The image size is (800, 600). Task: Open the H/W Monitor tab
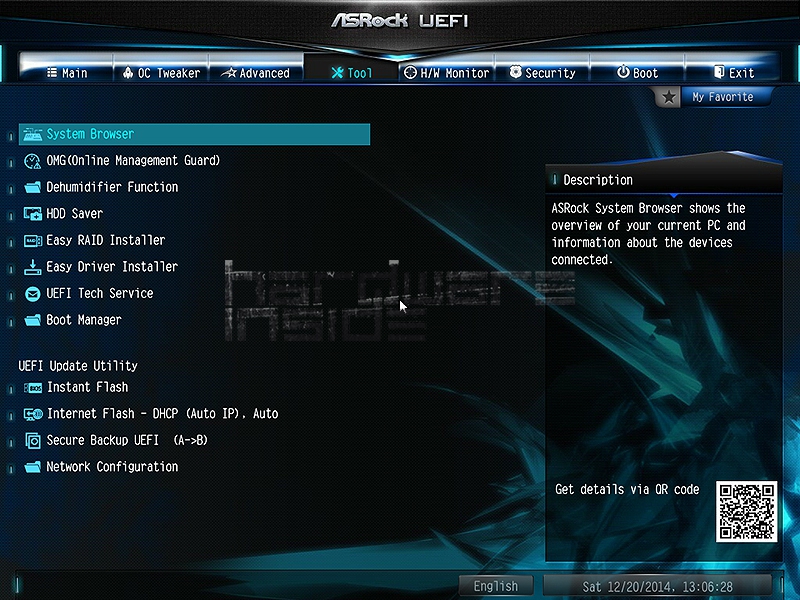point(446,73)
